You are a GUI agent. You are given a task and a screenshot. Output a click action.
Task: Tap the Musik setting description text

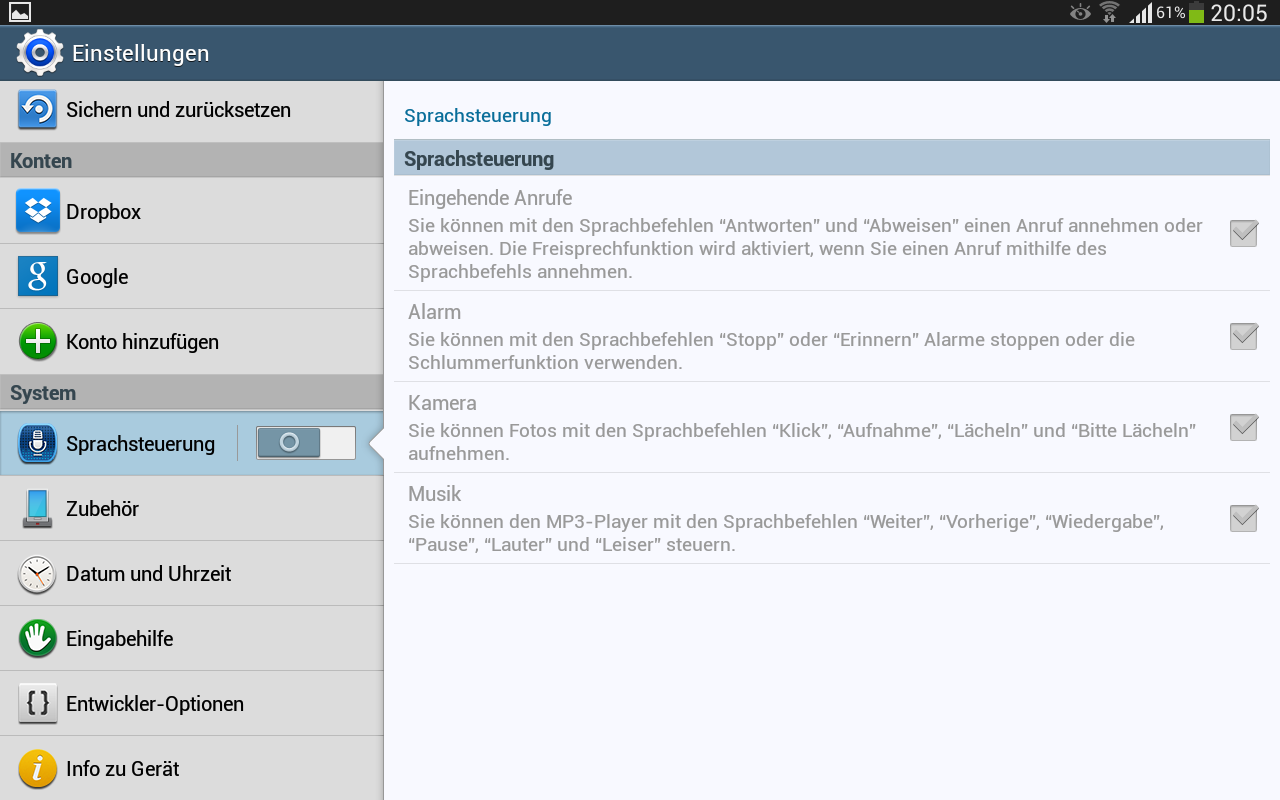pyautogui.click(x=785, y=534)
